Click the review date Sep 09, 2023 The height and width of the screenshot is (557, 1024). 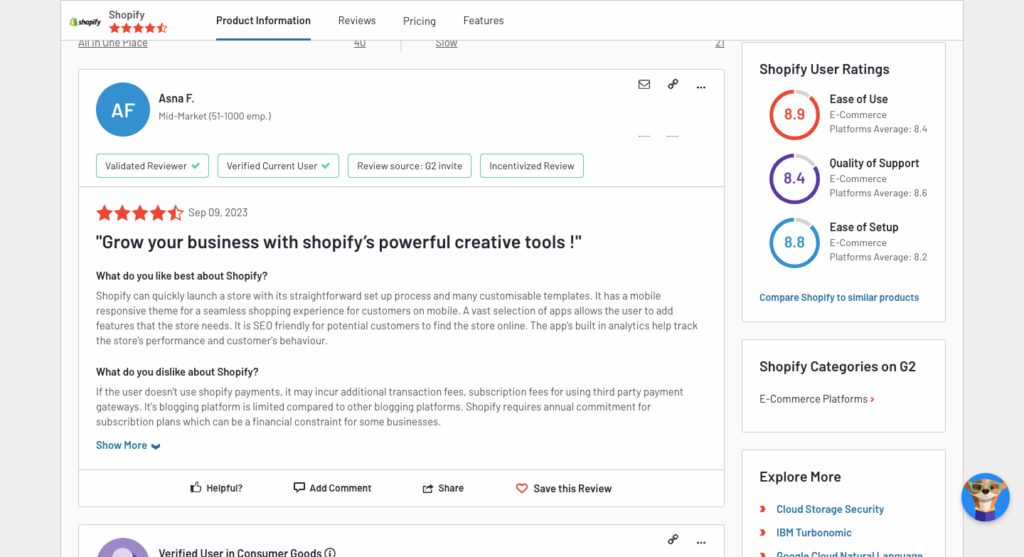click(x=218, y=213)
